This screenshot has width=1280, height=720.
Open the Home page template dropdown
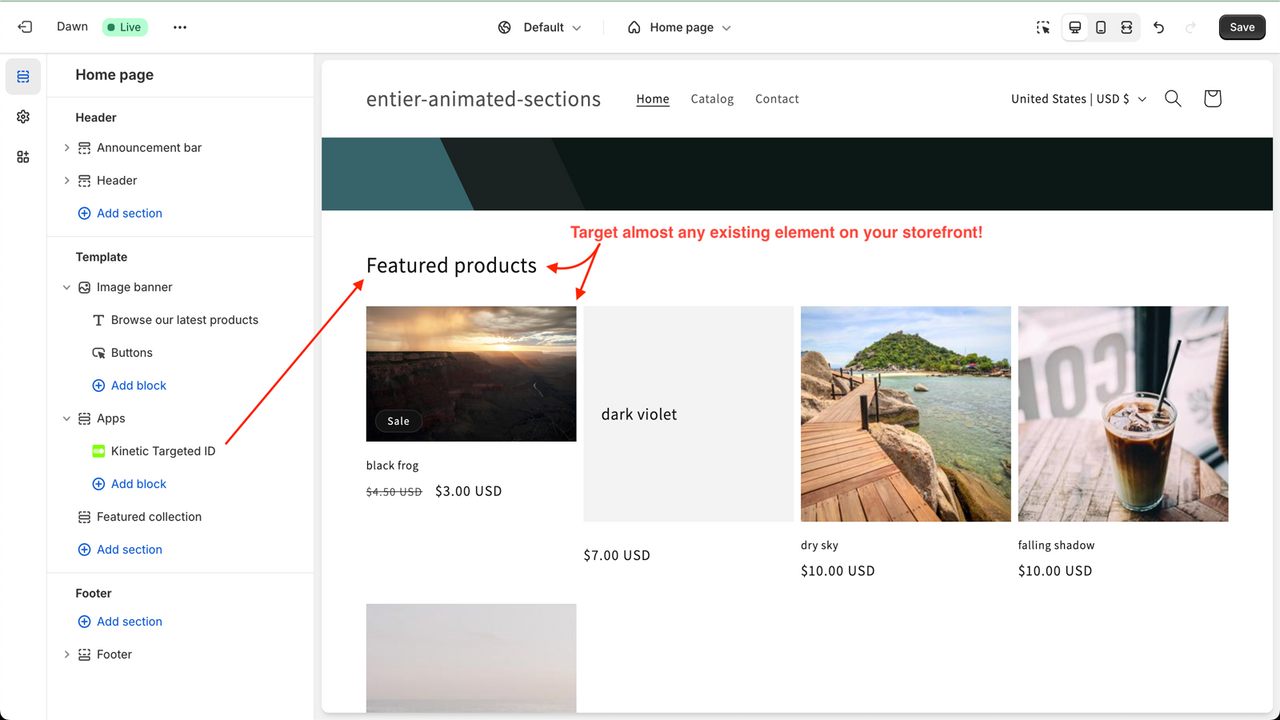[x=680, y=27]
